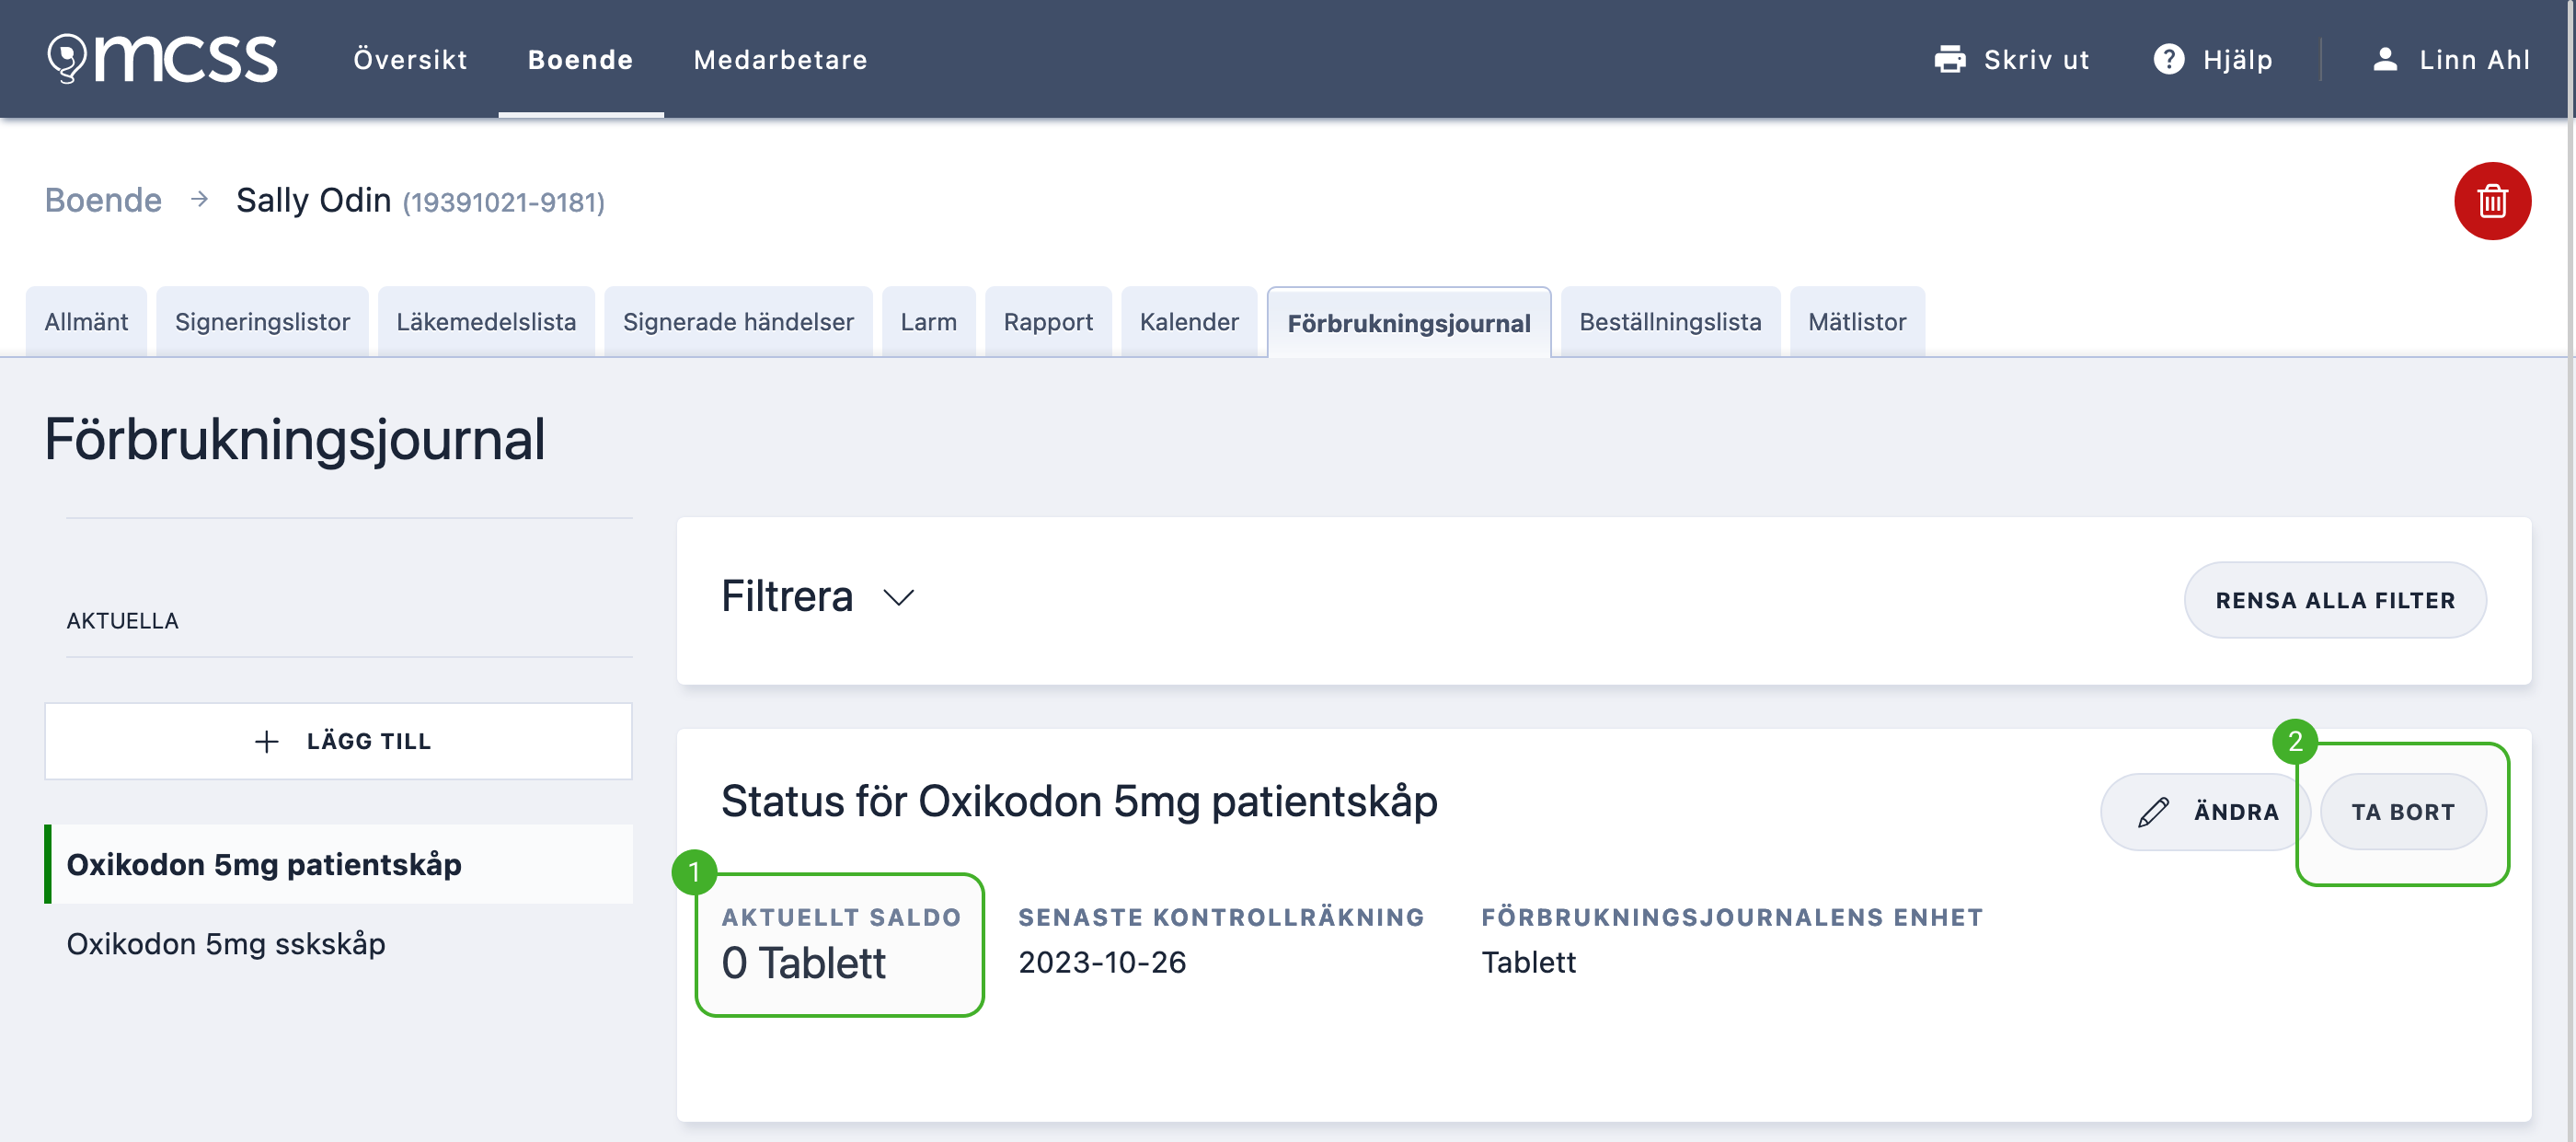Switch to the Kalender tab
This screenshot has height=1142, width=2576.
click(x=1189, y=321)
